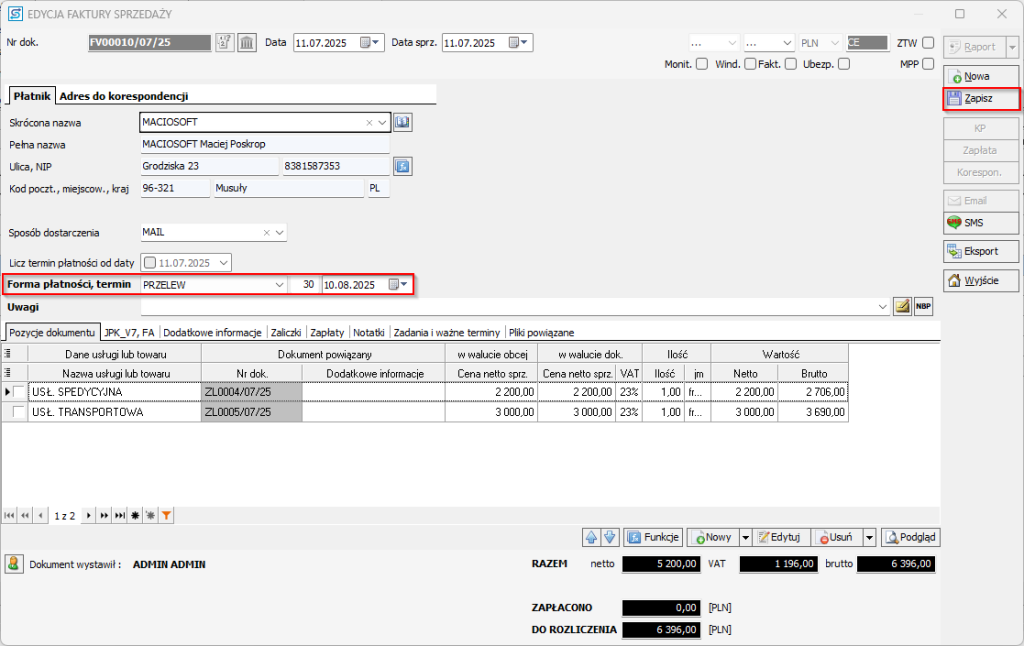Expand the PRZELEW payment form dropdown

point(279,285)
